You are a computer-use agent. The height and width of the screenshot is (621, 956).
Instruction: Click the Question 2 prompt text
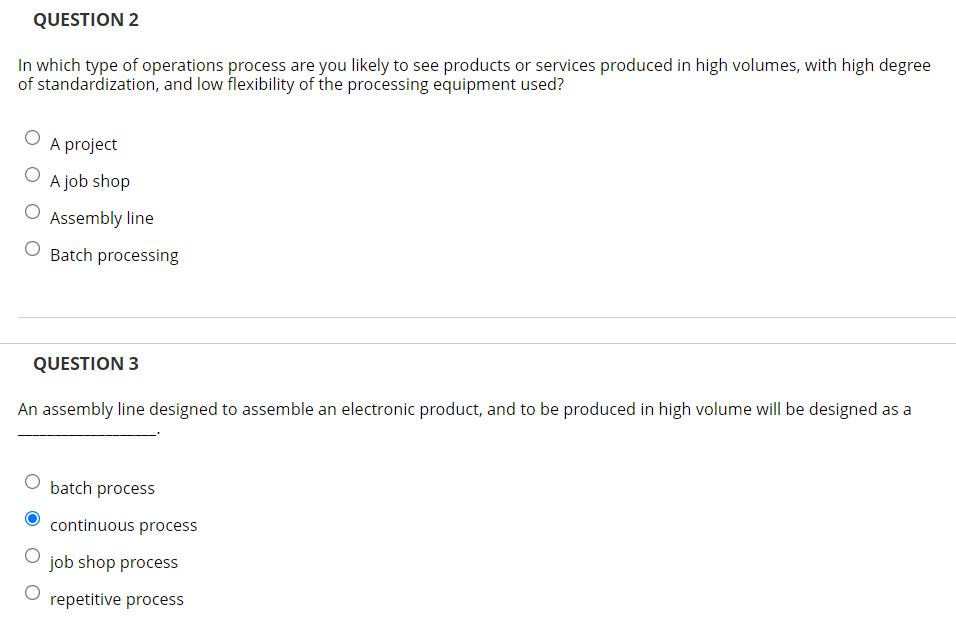click(474, 74)
